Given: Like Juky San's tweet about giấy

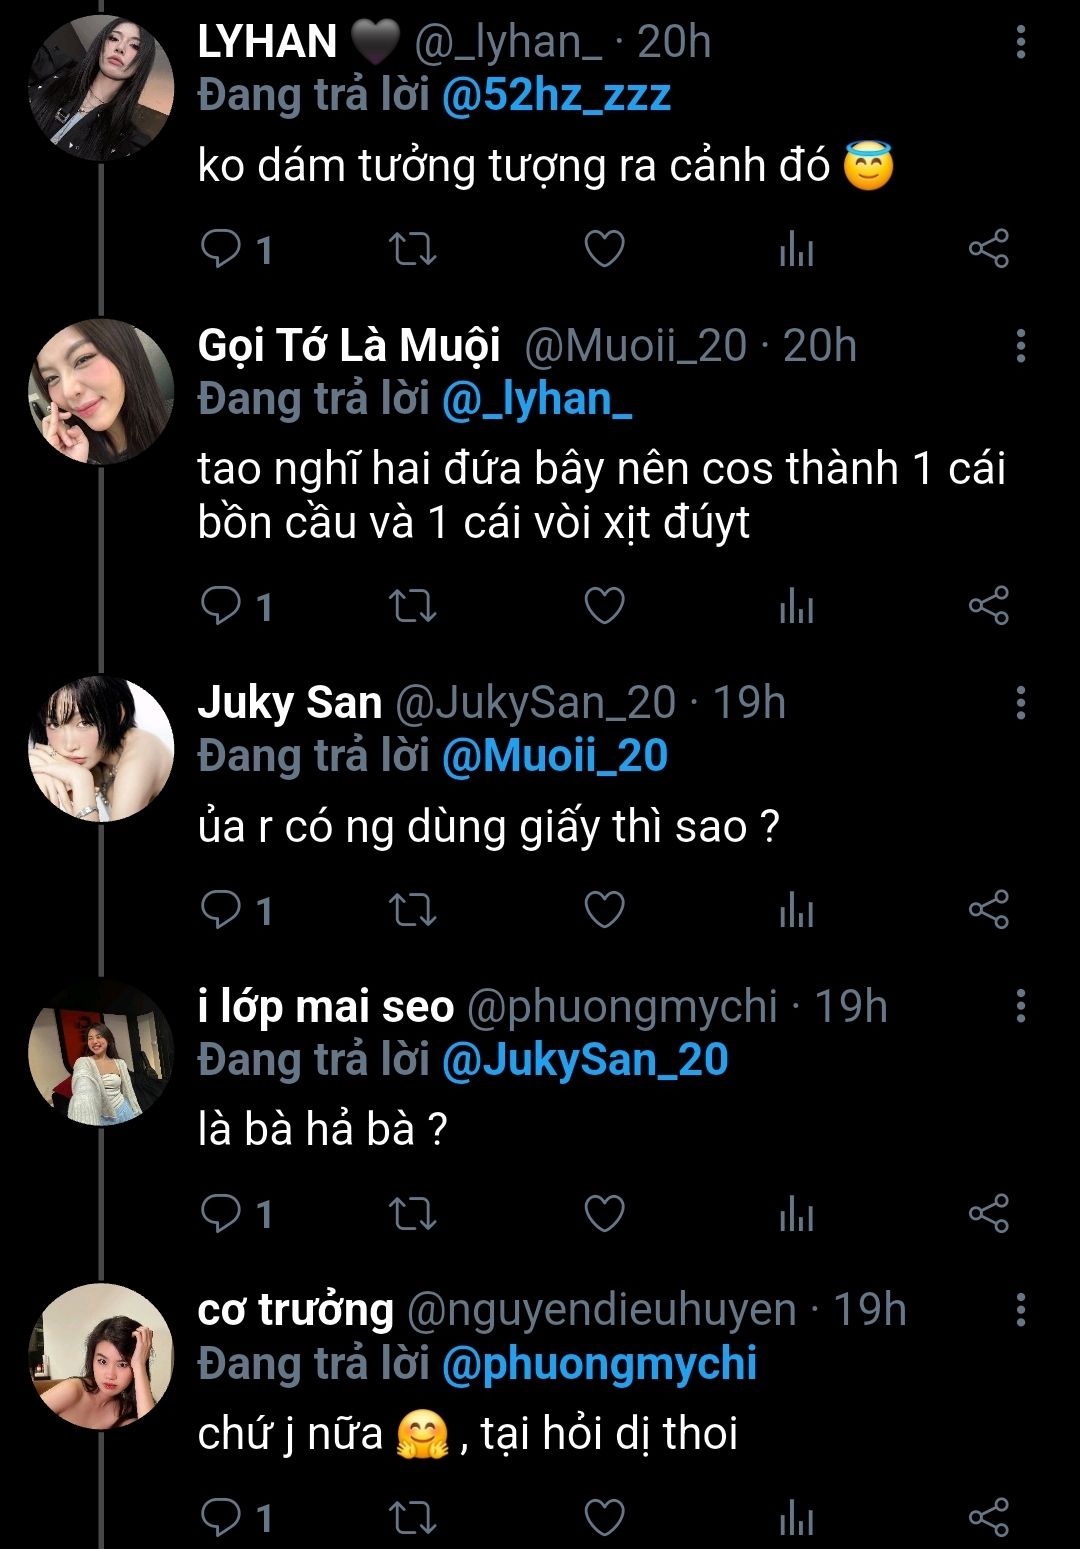Looking at the screenshot, I should coord(604,910).
